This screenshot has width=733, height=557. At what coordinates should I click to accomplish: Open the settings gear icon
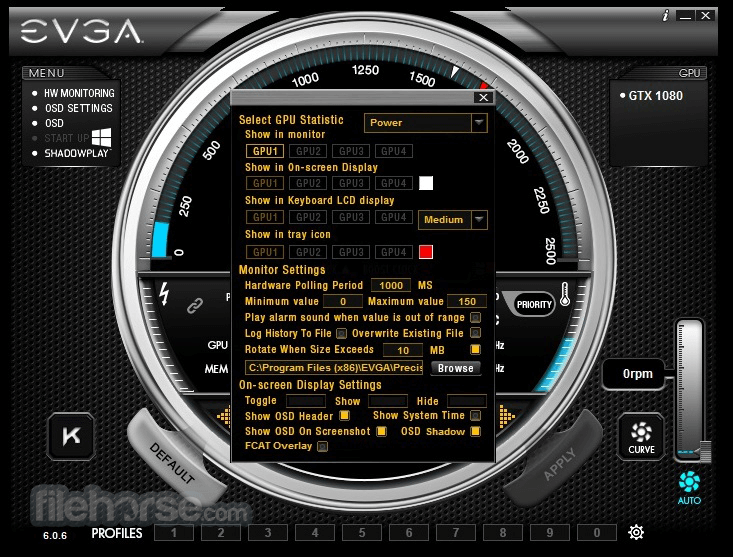click(636, 532)
